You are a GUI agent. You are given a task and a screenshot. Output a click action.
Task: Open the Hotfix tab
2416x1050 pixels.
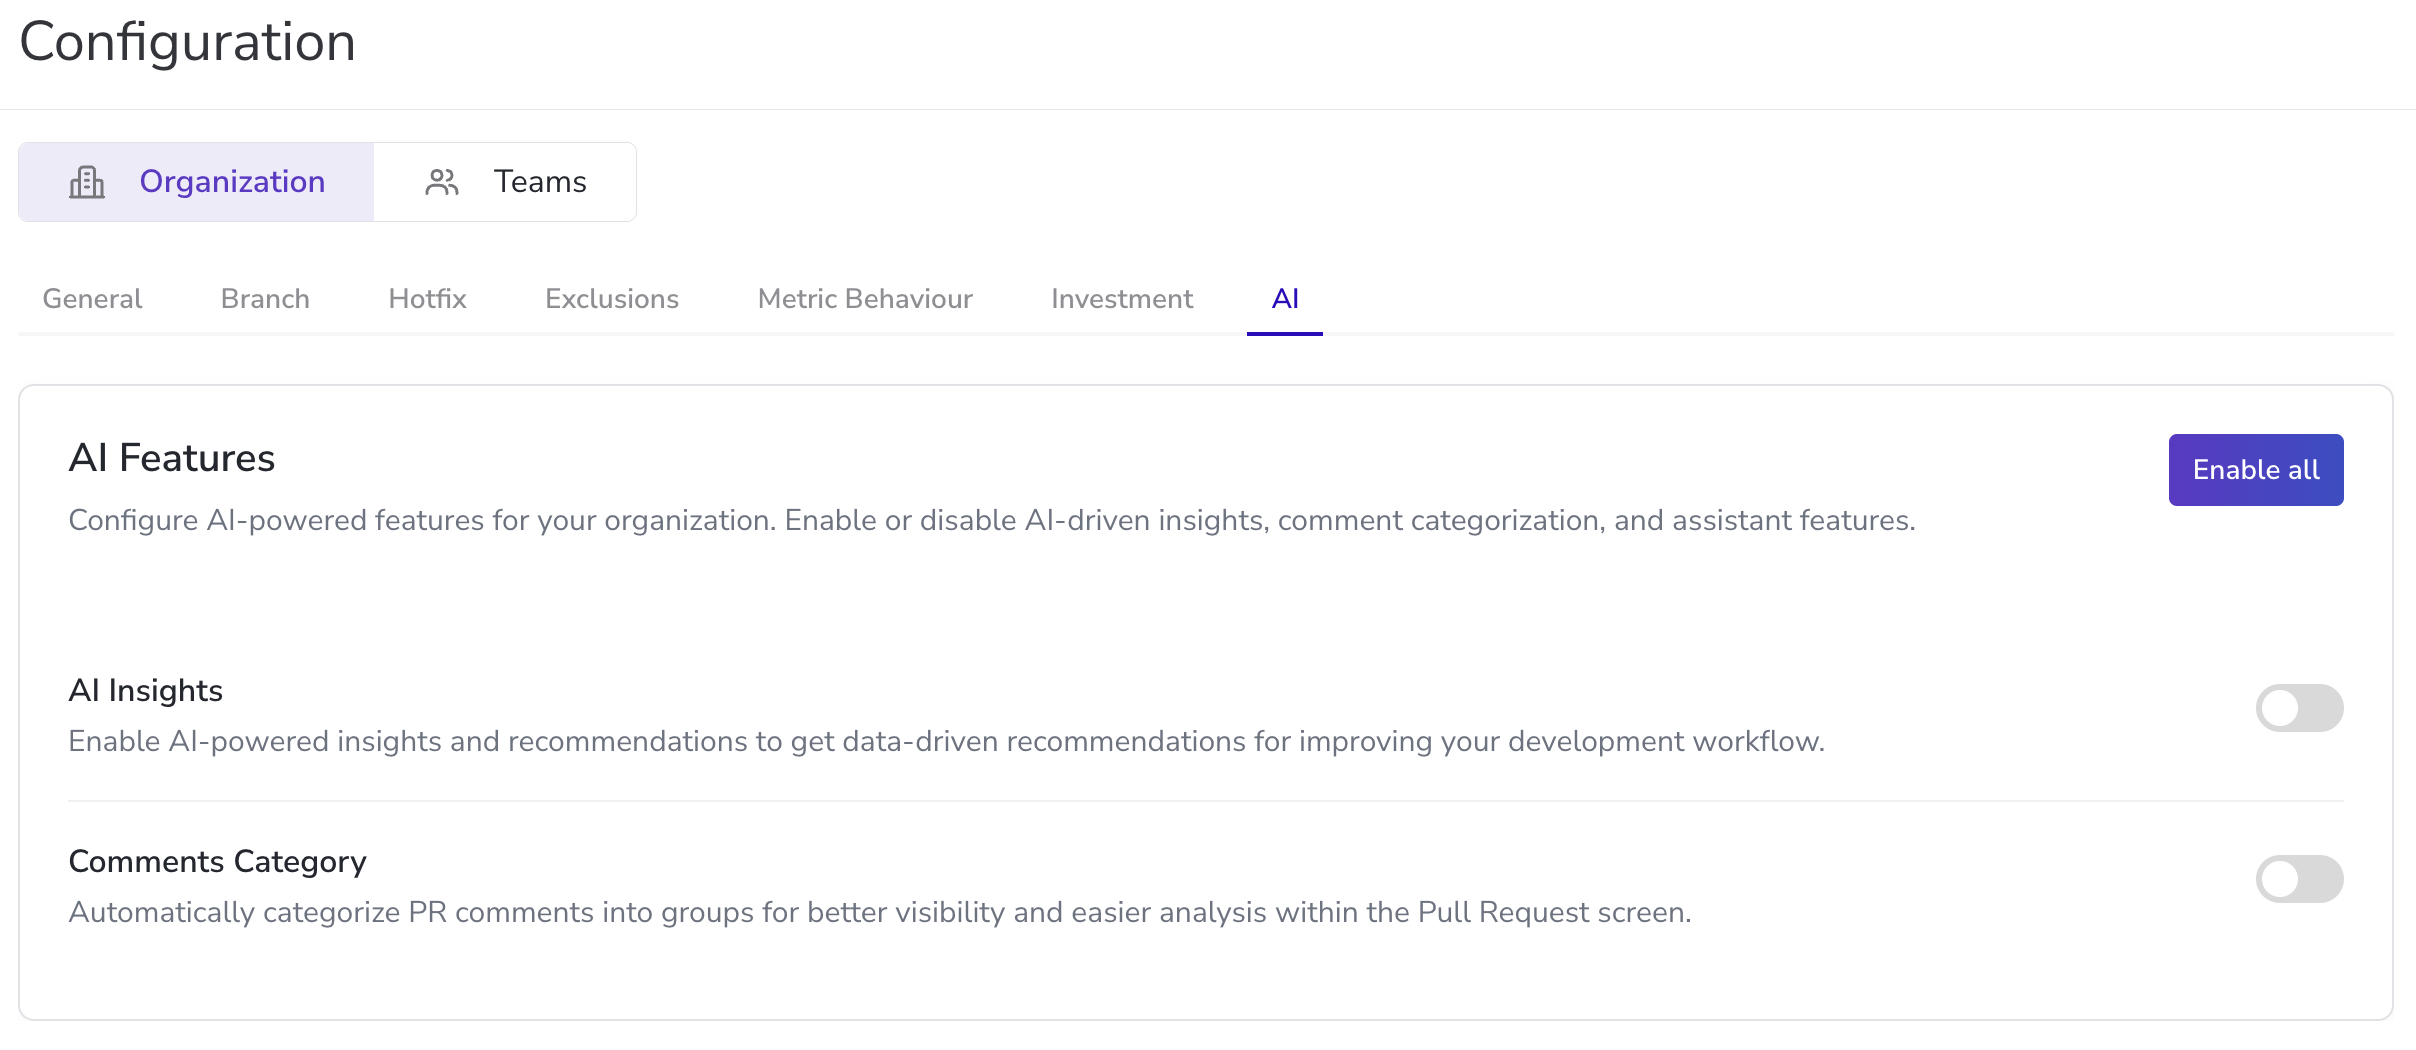click(427, 299)
